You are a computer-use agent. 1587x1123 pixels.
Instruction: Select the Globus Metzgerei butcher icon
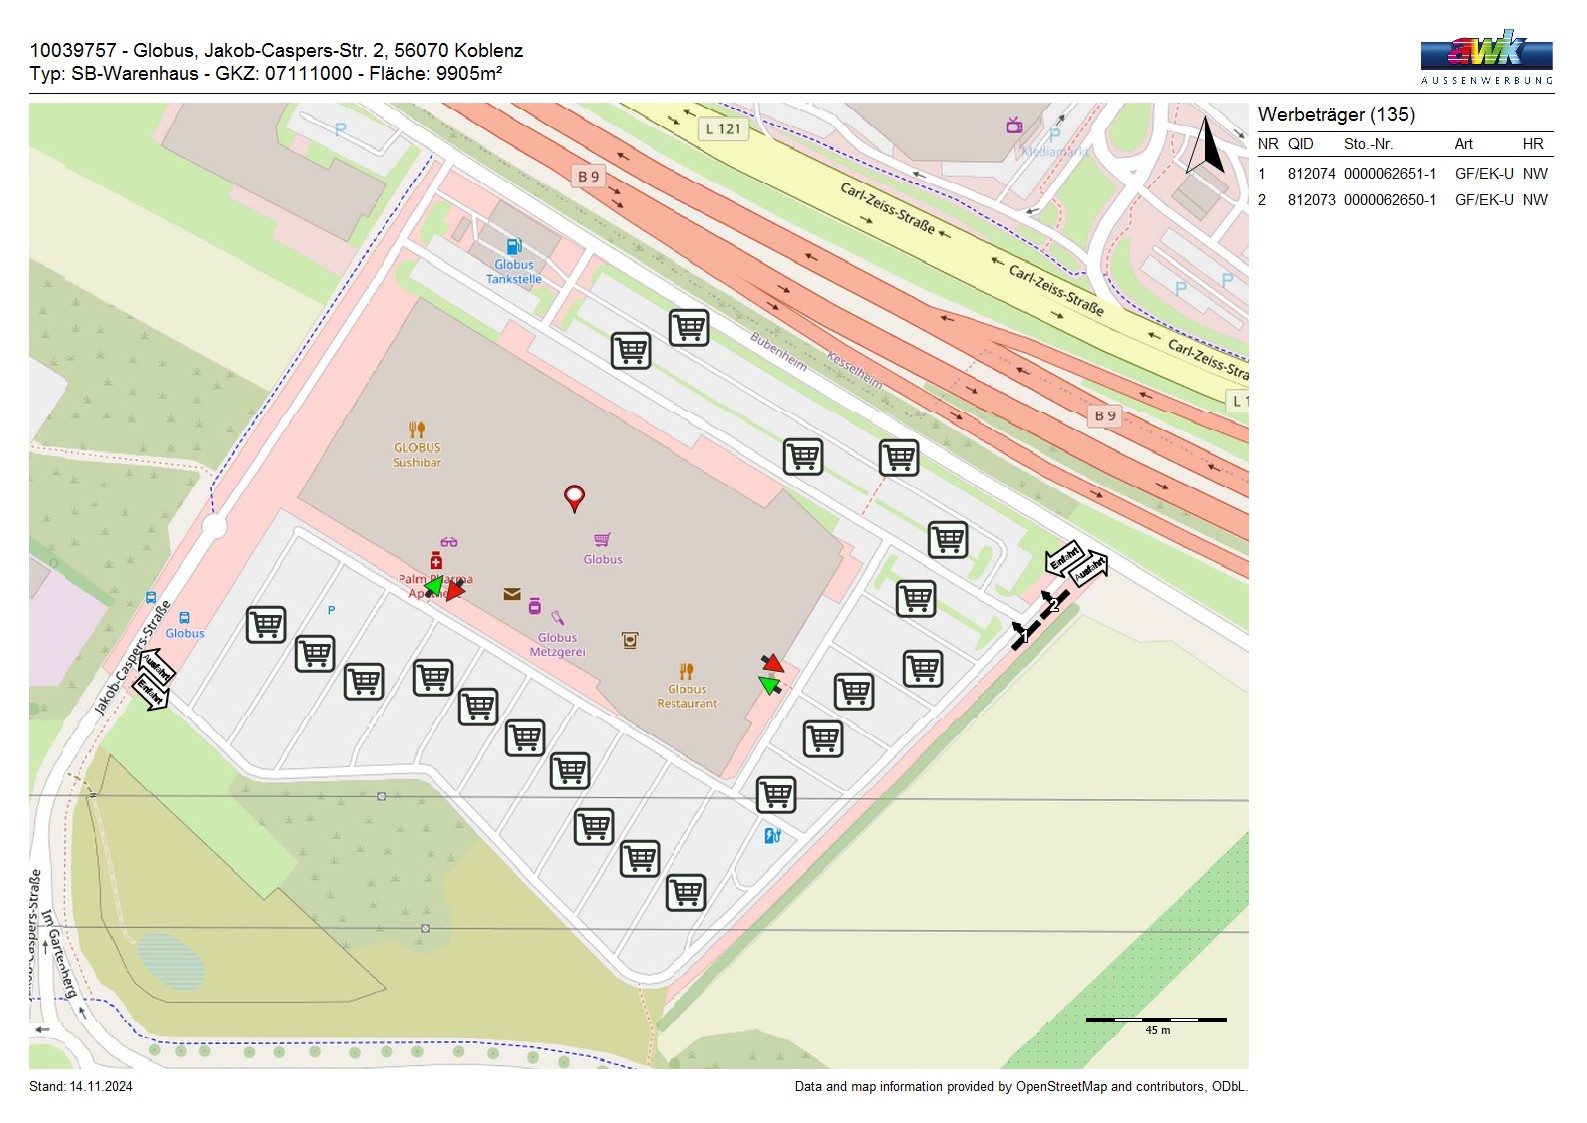point(558,619)
